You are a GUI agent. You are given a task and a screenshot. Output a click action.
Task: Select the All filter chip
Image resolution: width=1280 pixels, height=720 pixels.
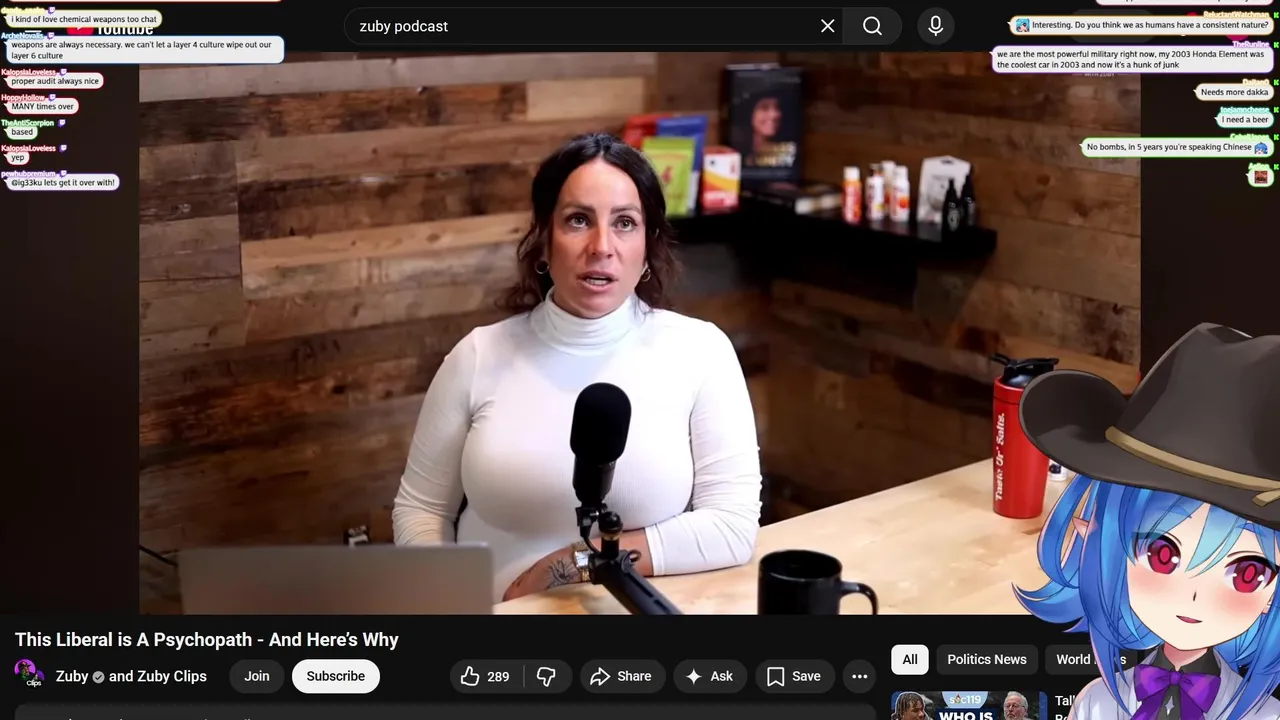coord(910,660)
